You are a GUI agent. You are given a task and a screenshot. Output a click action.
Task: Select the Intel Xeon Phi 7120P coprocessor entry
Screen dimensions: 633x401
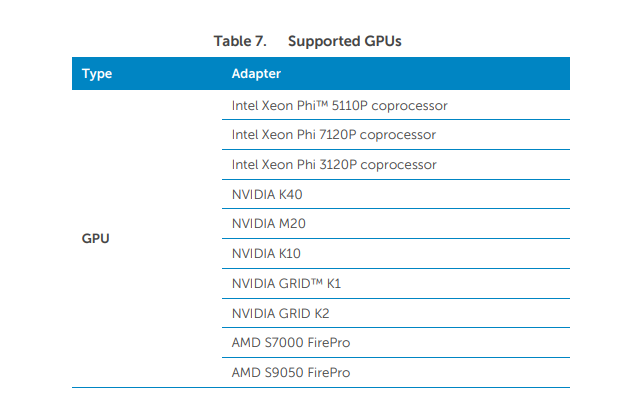coord(333,134)
